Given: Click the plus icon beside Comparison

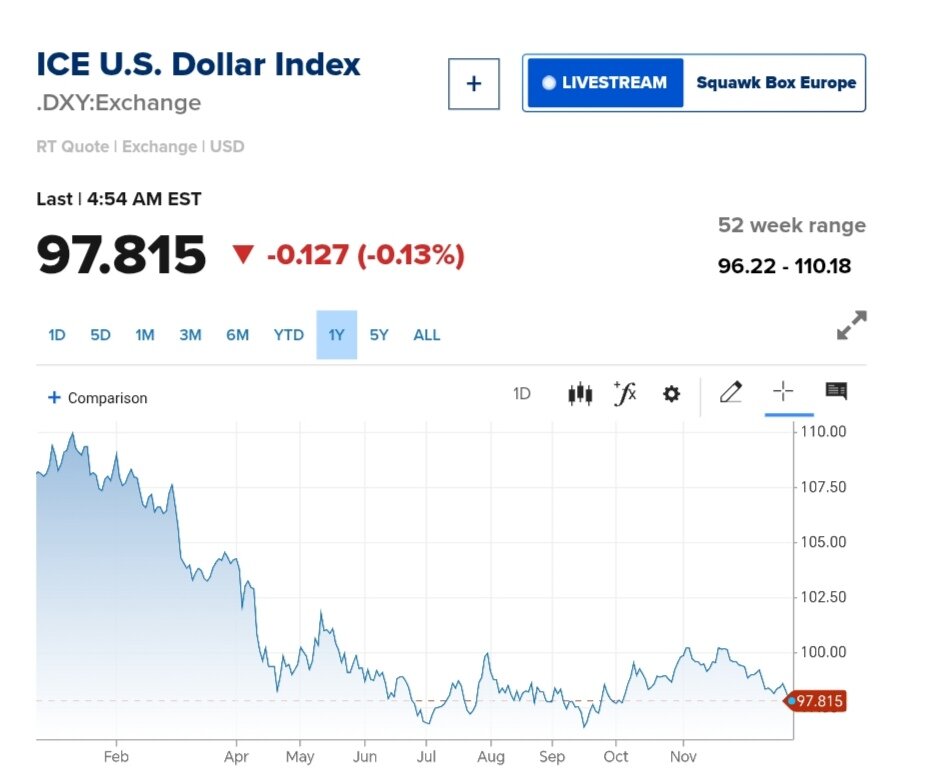Looking at the screenshot, I should (54, 398).
